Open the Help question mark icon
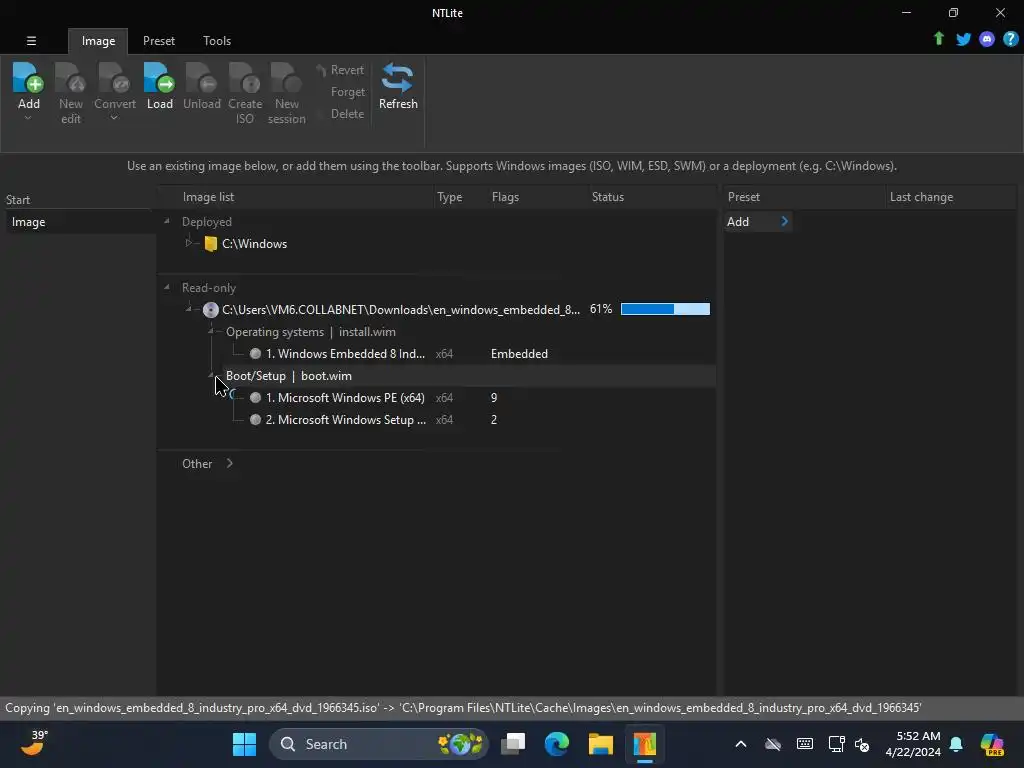Screen dimensions: 1024x768 point(1010,39)
